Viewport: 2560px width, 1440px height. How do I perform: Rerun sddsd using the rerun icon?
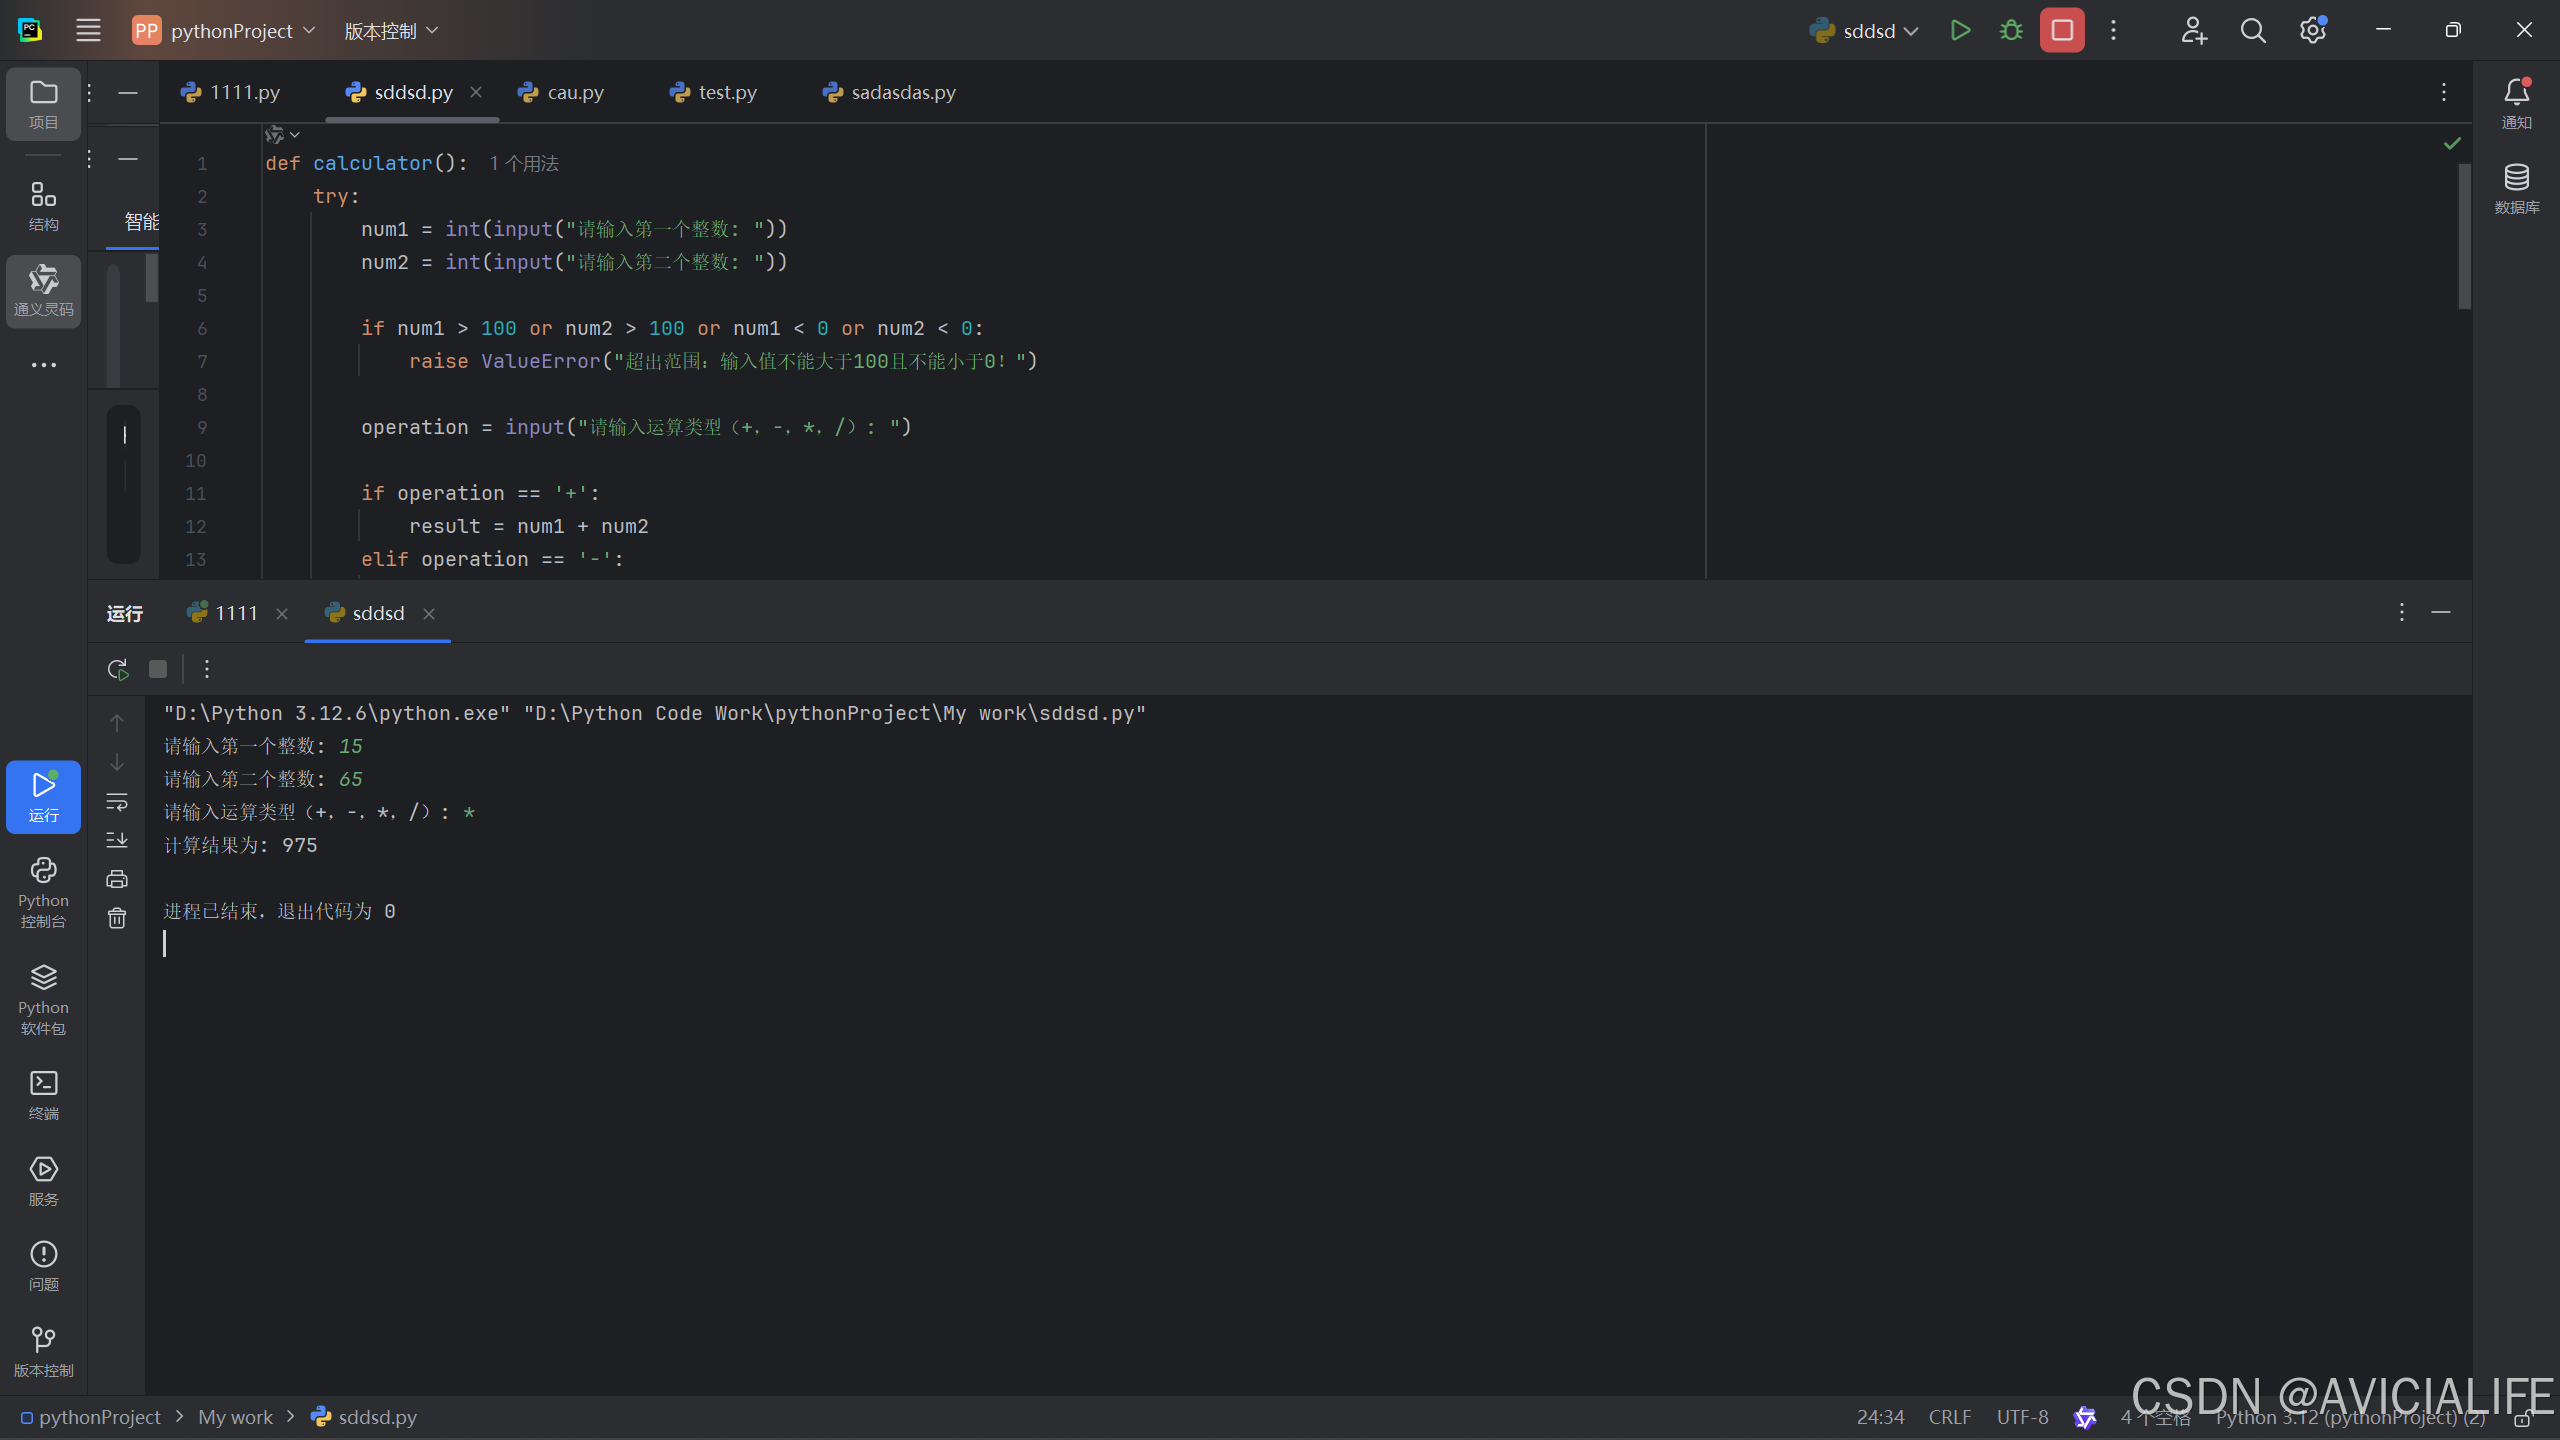tap(118, 669)
